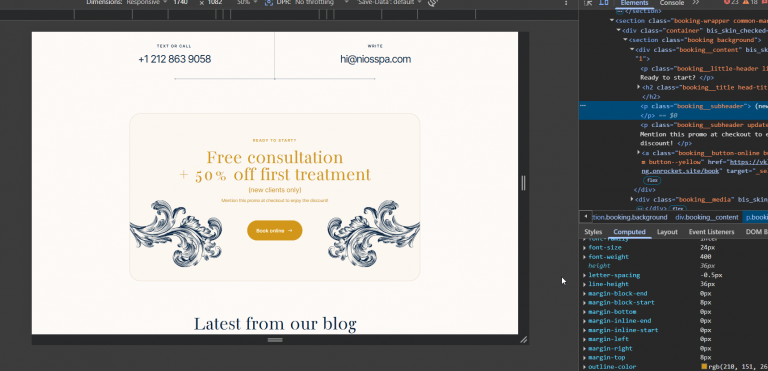Open the Layout sidebar tab
The height and width of the screenshot is (371, 768).
coord(667,232)
